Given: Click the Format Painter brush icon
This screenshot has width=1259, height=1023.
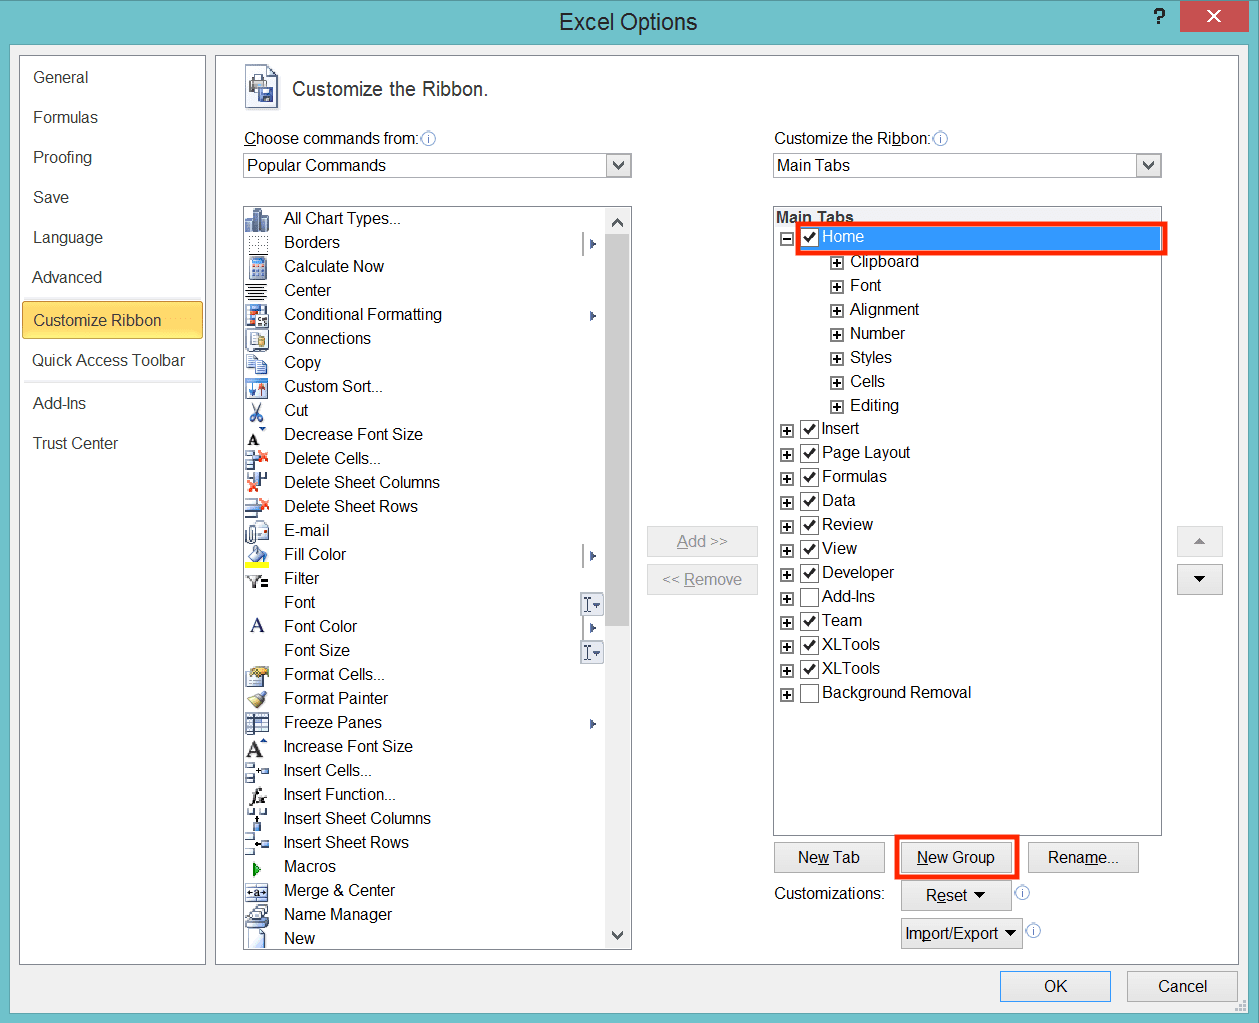Looking at the screenshot, I should pos(257,699).
